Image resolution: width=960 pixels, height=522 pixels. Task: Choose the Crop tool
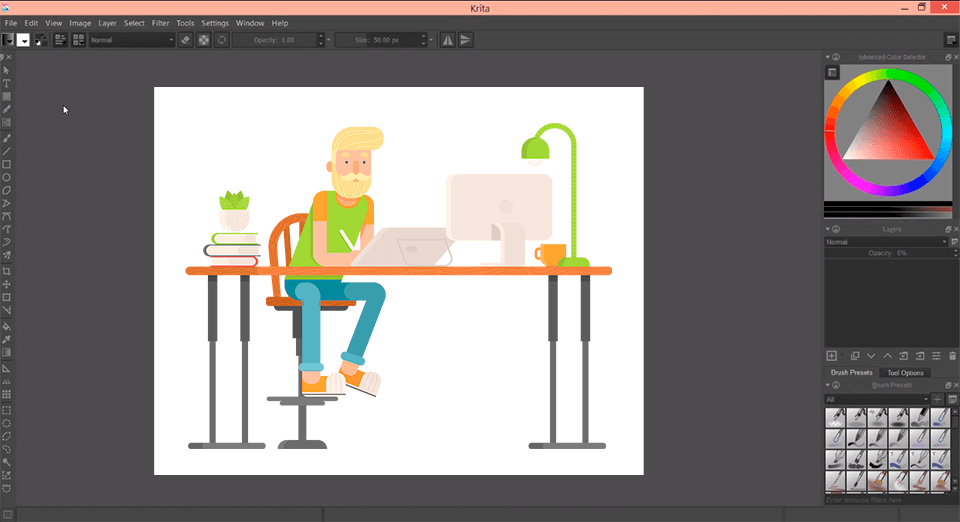7,271
